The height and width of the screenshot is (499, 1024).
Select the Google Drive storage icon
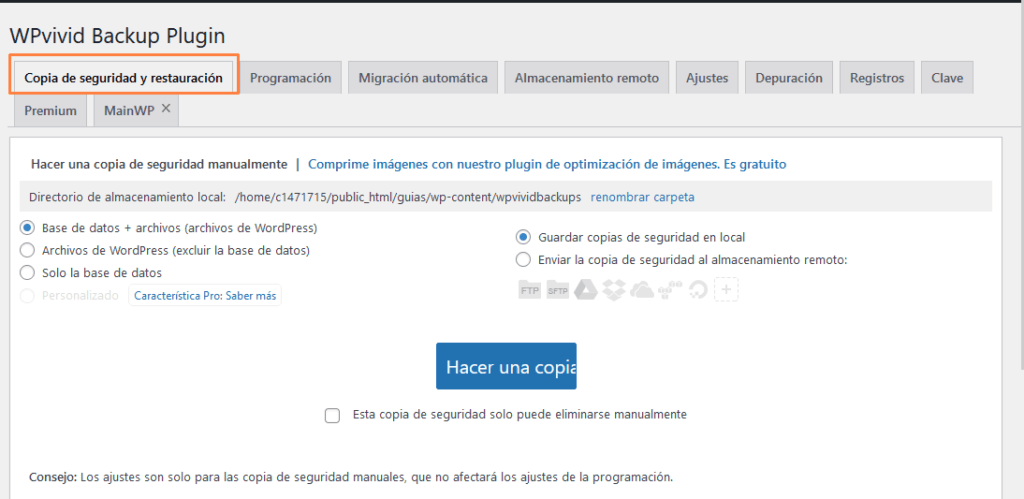(x=586, y=290)
